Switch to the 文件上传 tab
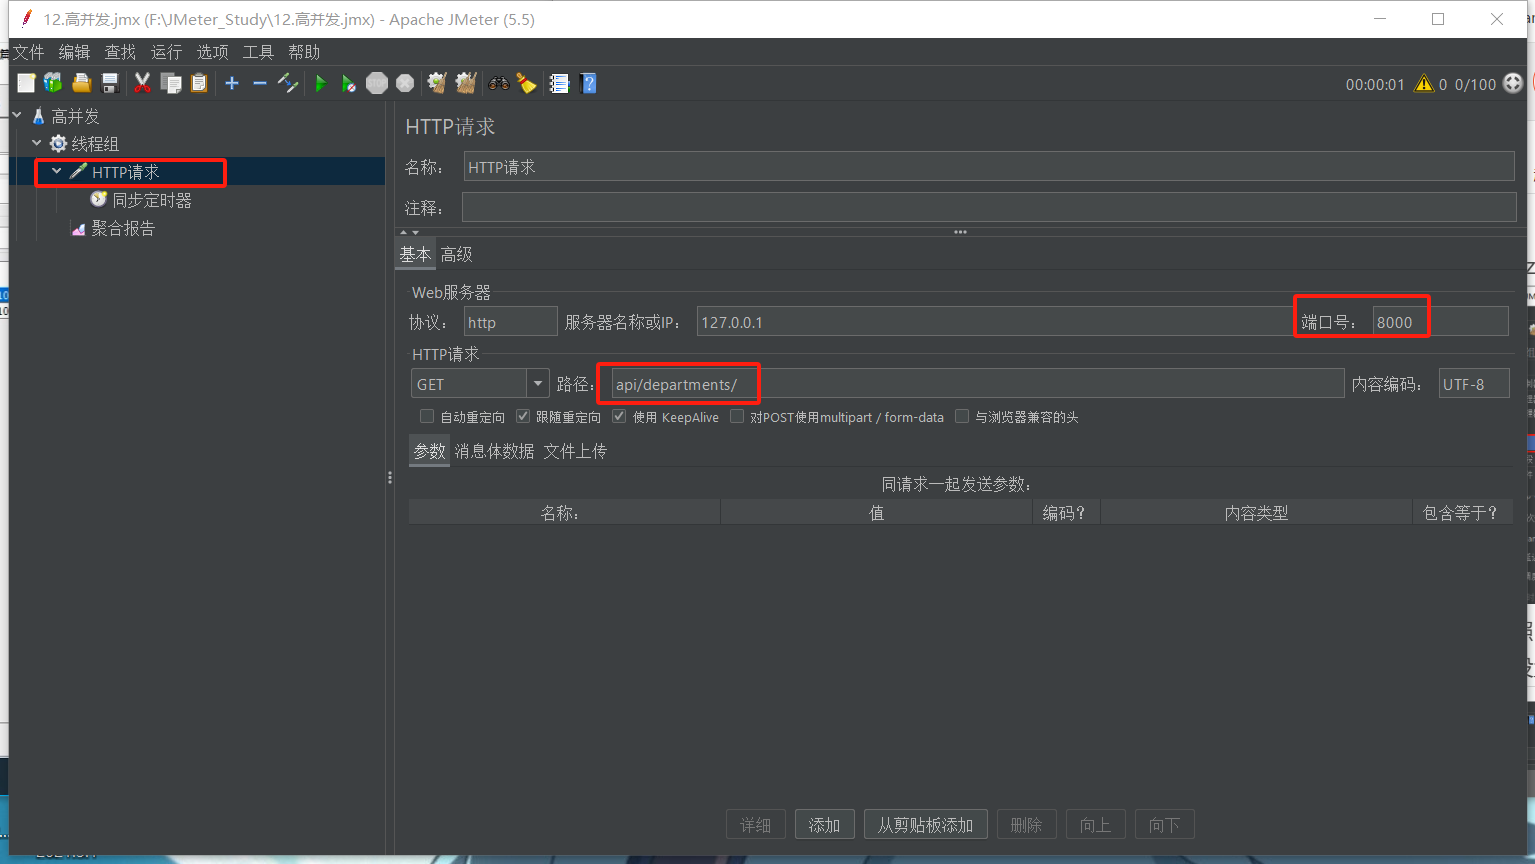This screenshot has height=864, width=1535. 575,451
